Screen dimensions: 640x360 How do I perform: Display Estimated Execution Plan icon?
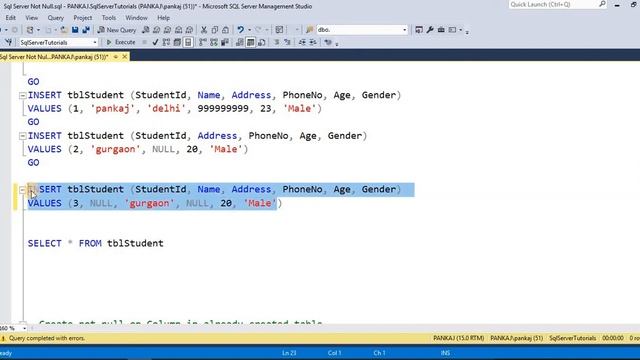[166, 42]
